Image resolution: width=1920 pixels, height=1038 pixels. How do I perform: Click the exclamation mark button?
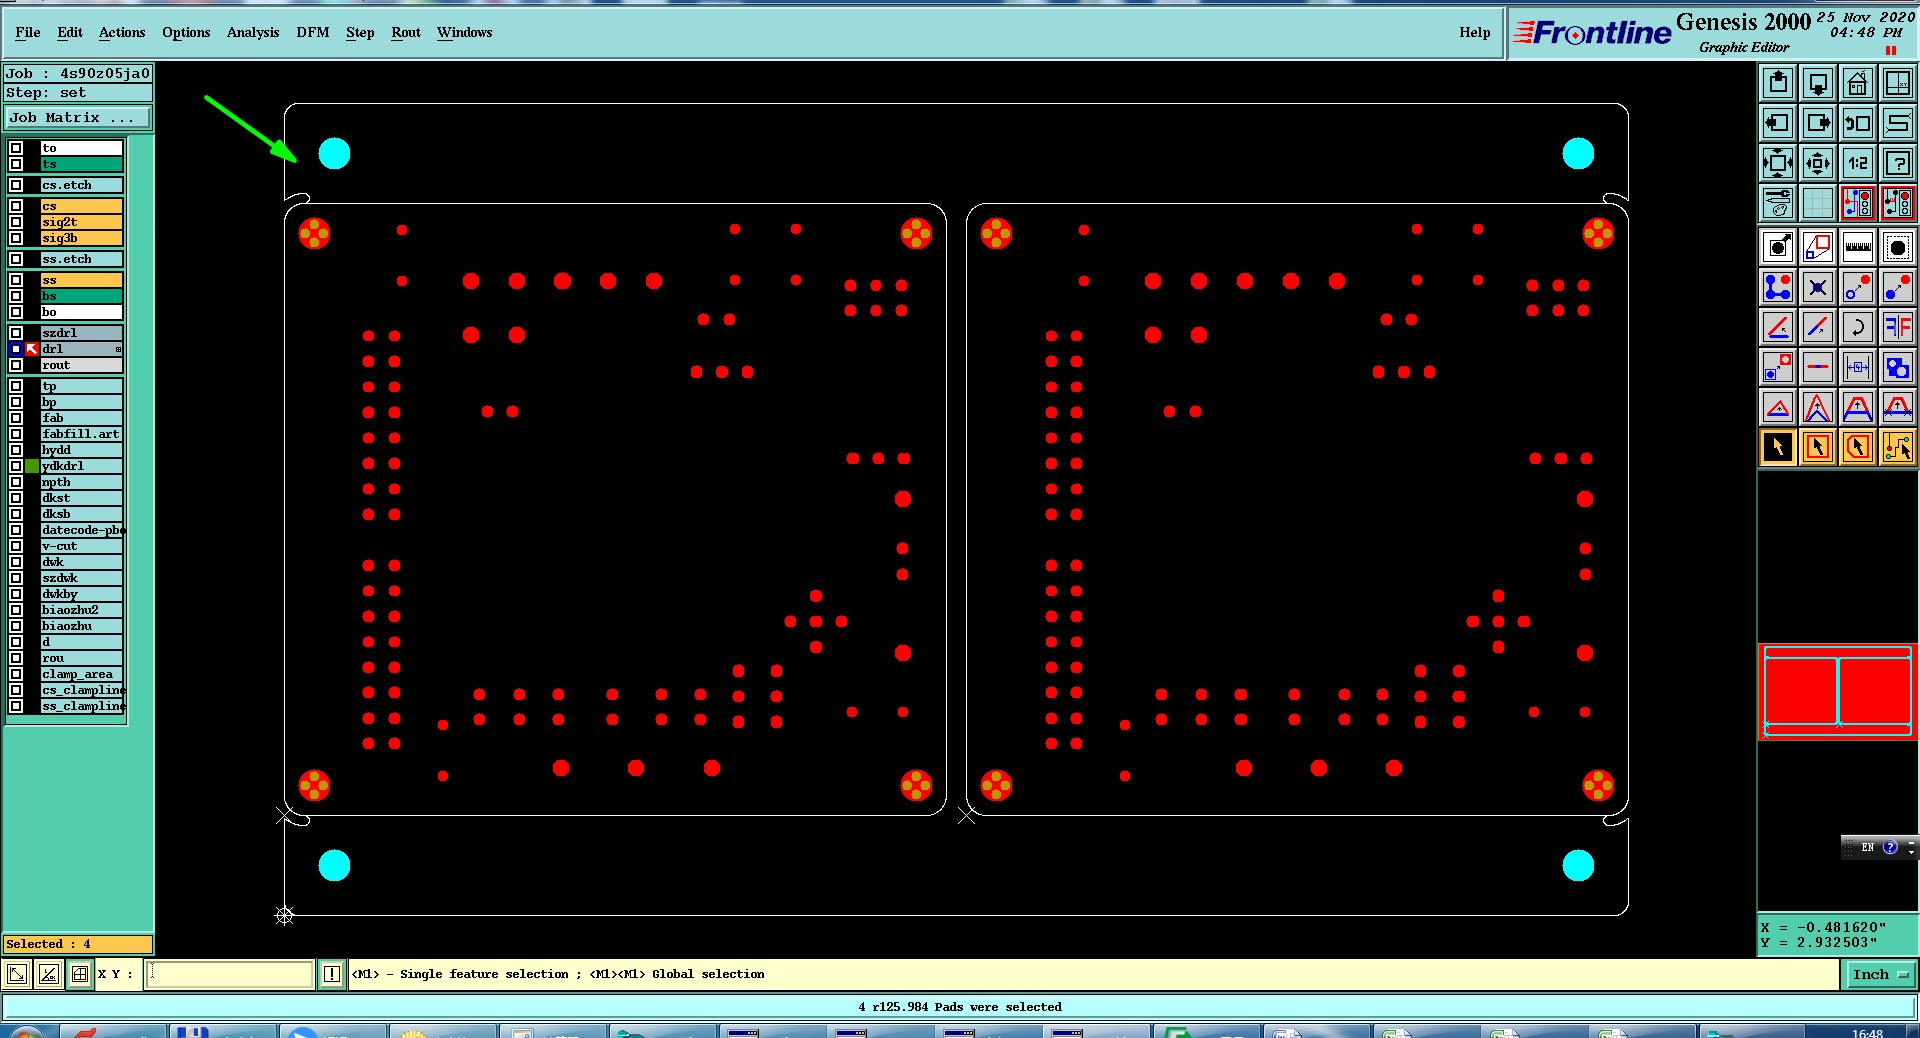(x=332, y=974)
